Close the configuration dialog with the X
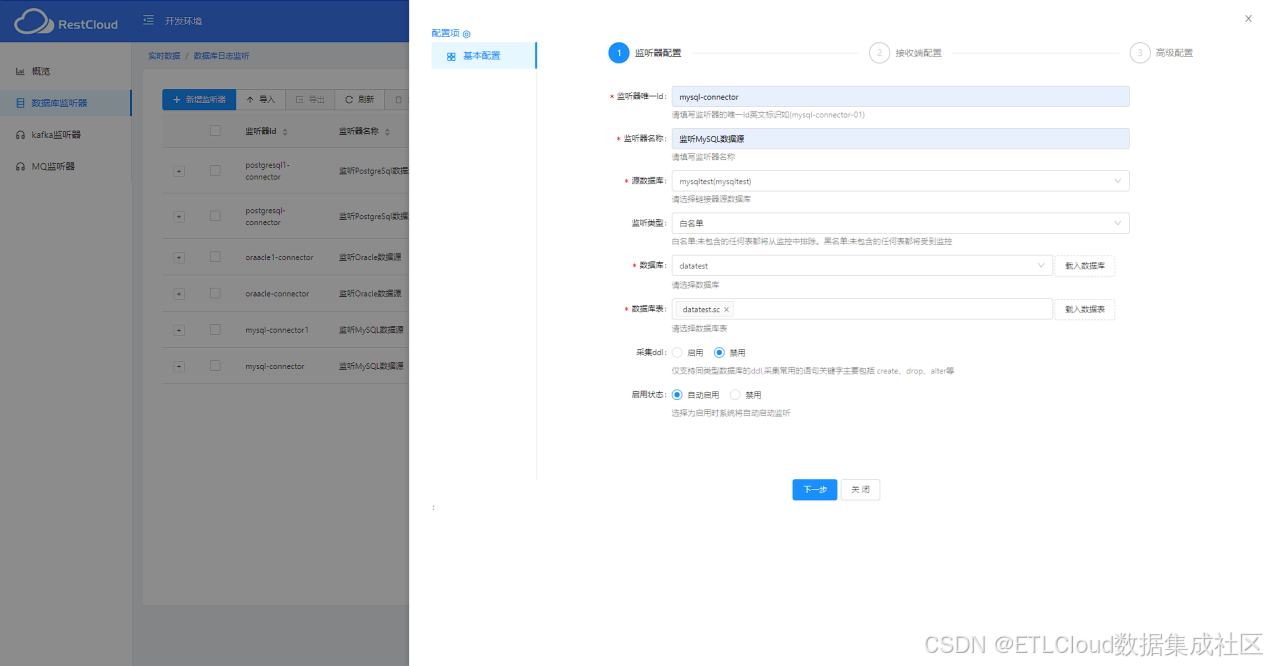Image resolution: width=1267 pixels, height=666 pixels. tap(1248, 18)
